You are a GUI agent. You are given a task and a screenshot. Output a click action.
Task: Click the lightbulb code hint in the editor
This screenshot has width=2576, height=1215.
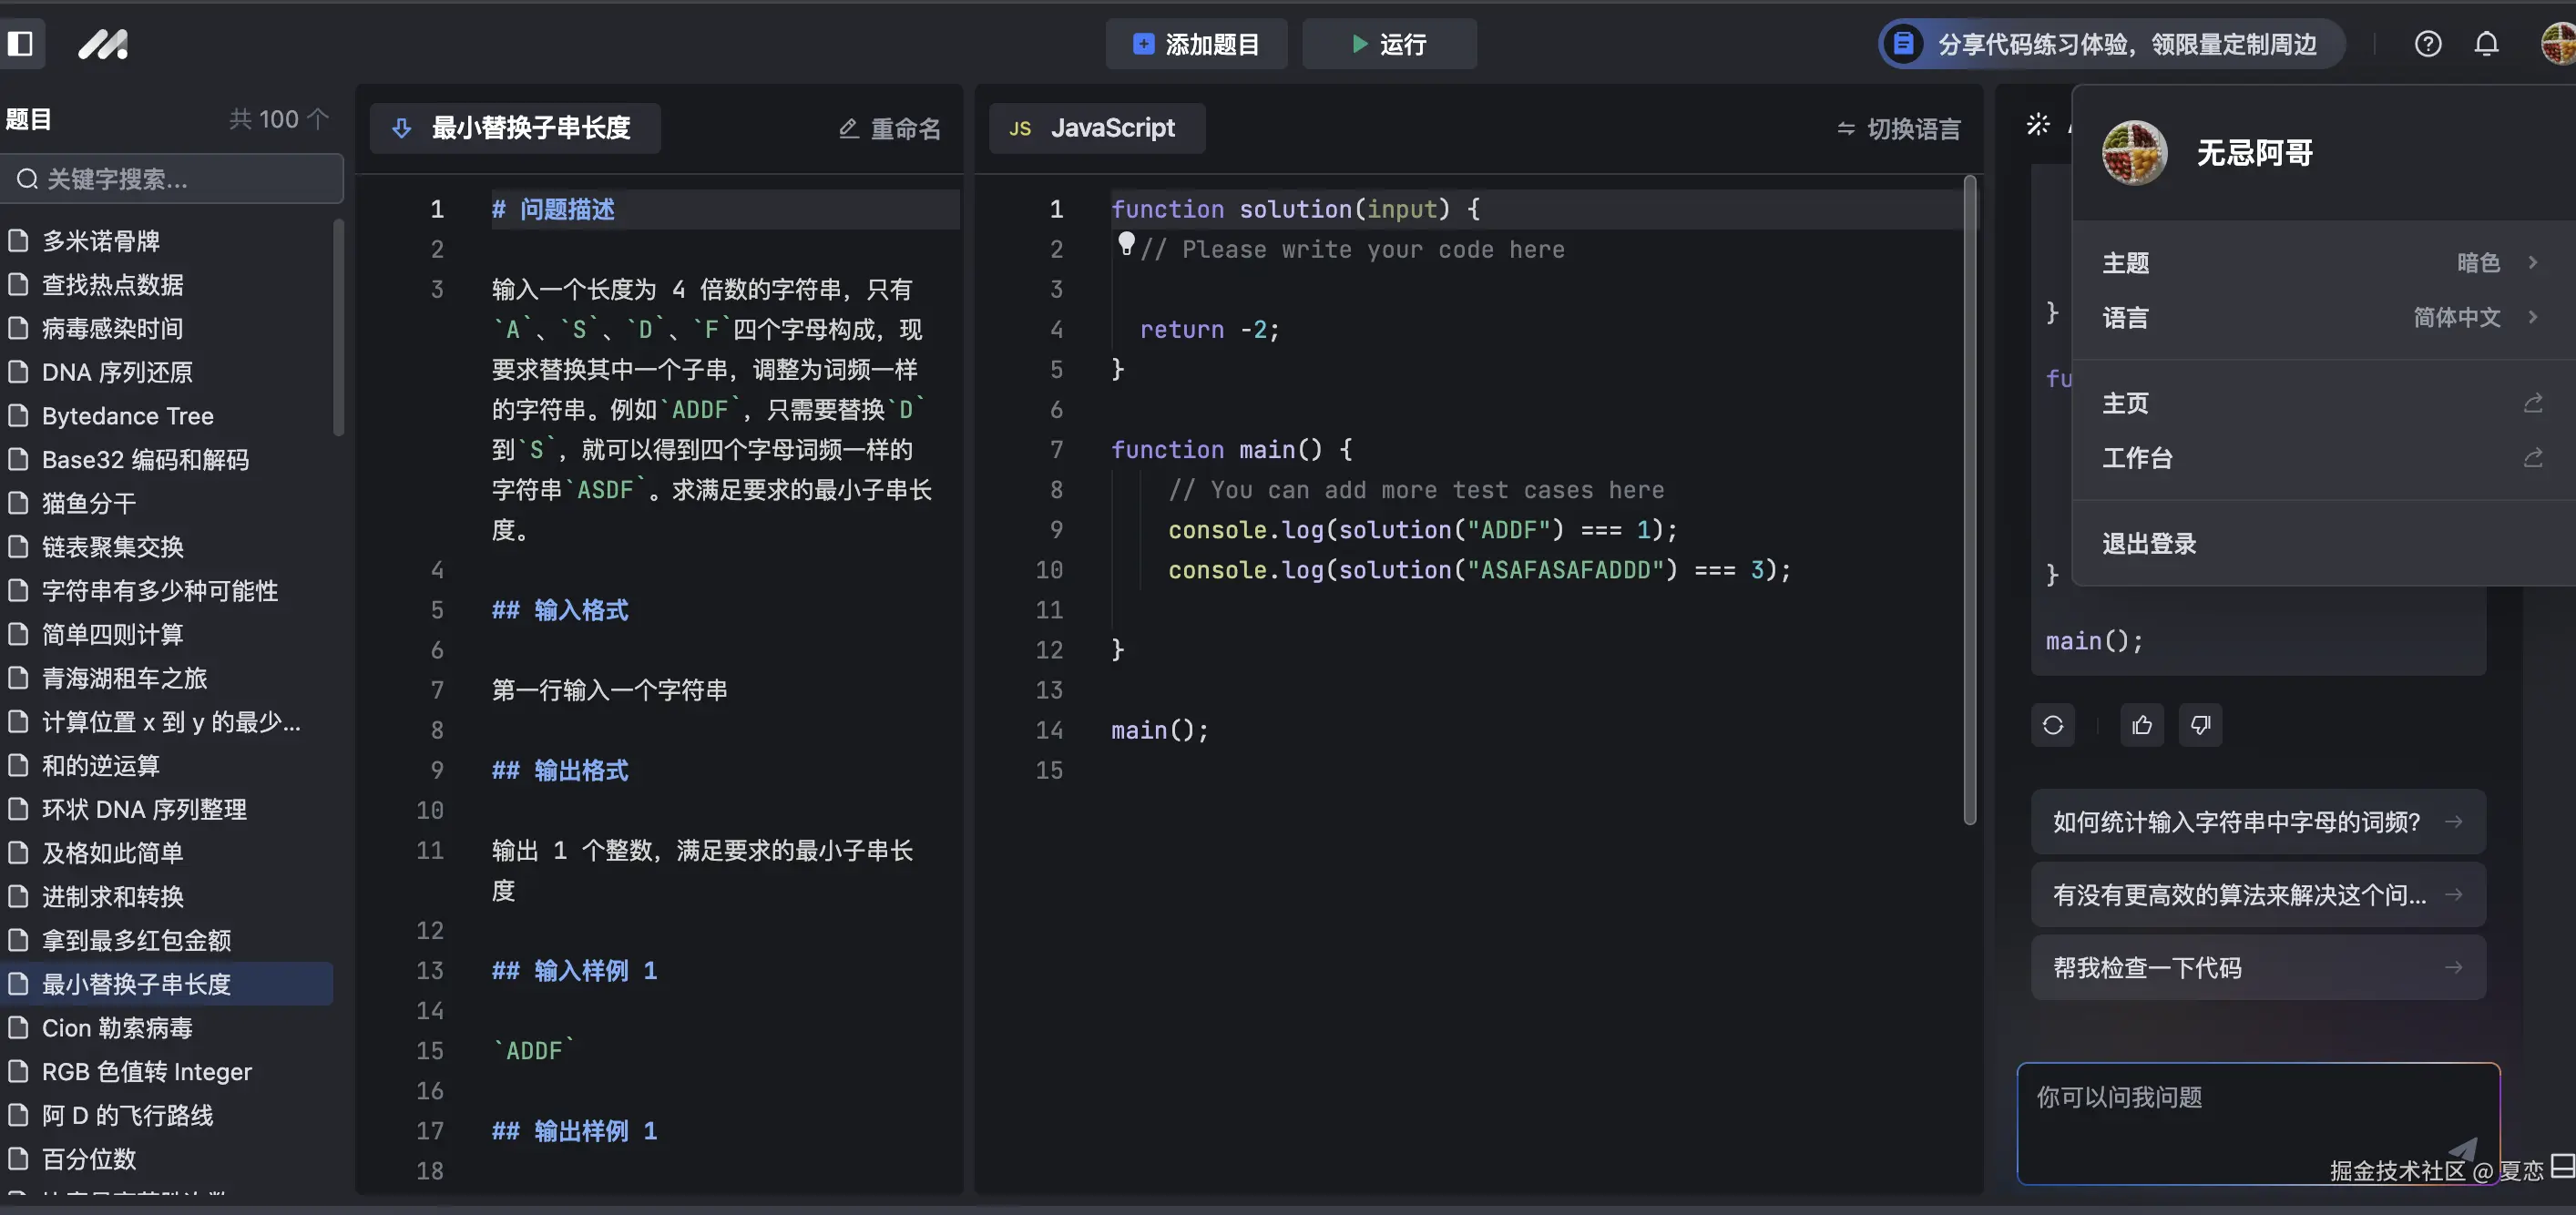1128,243
